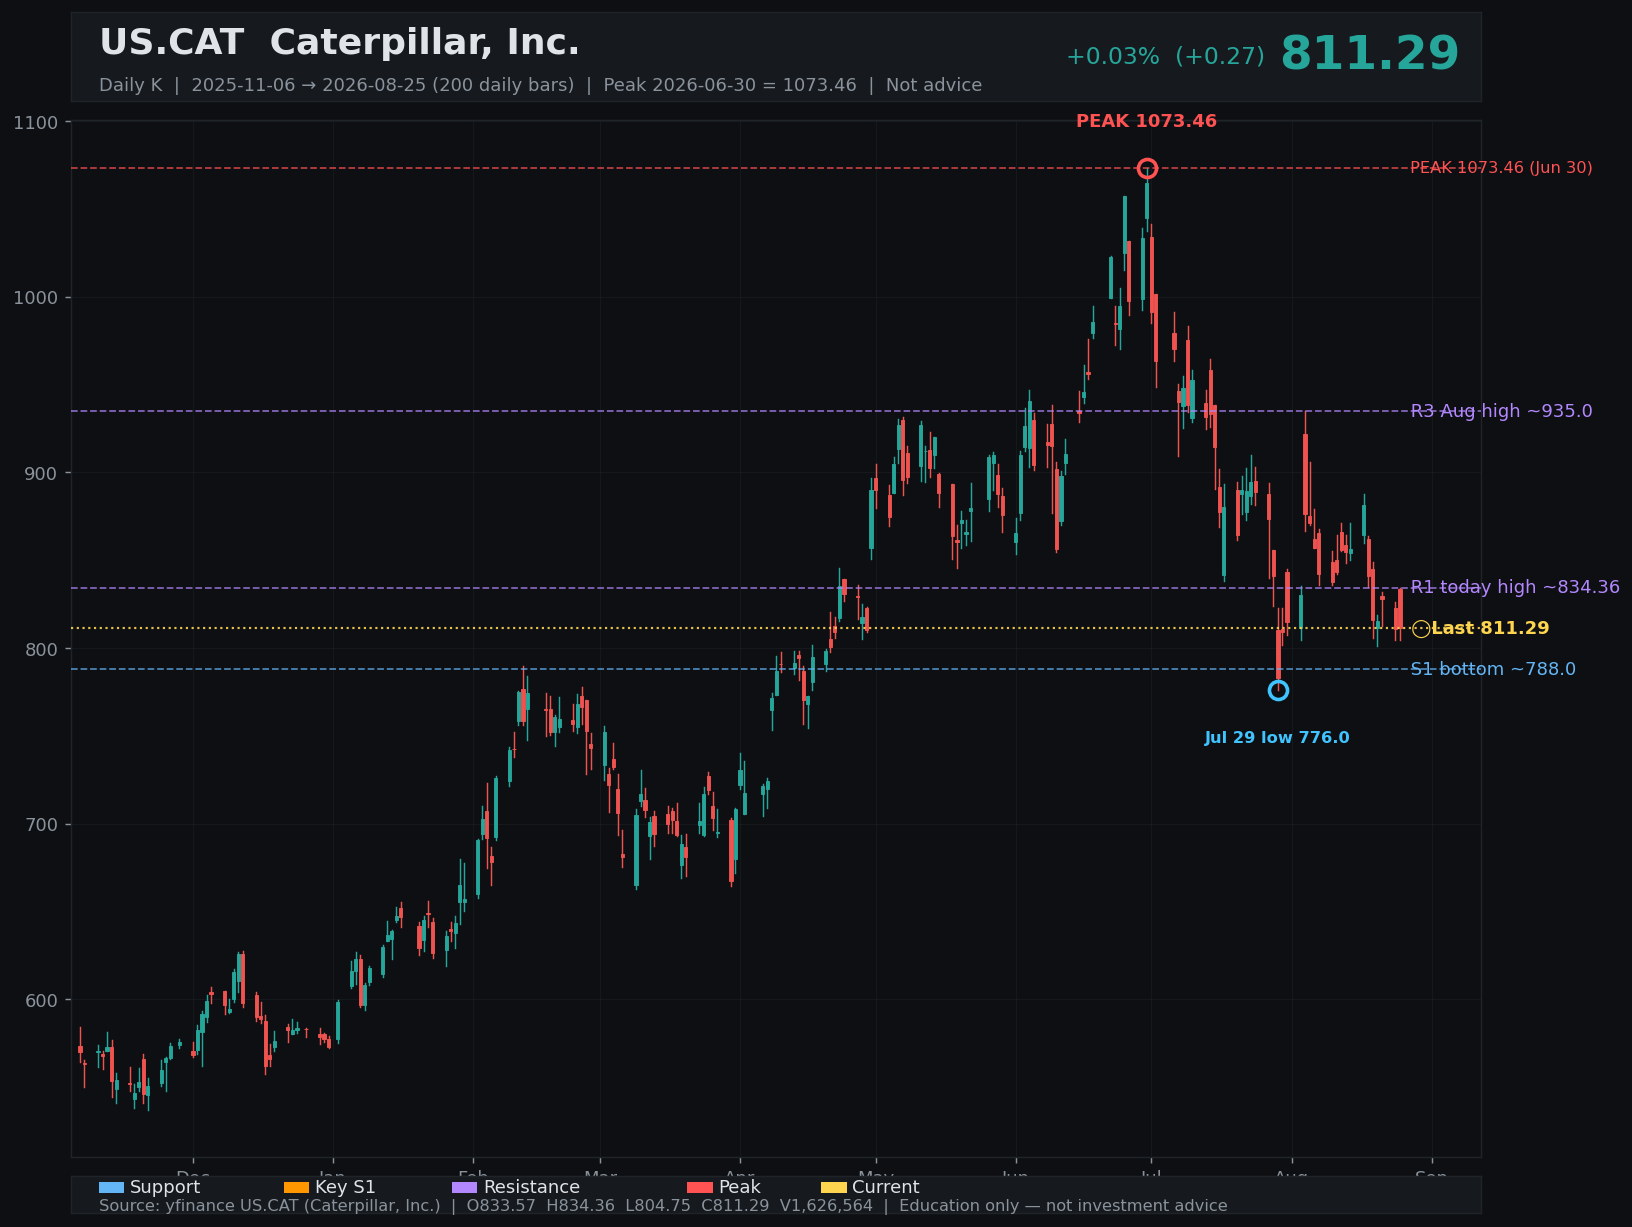Click the 'Key S1' legend text
Screen dimensions: 1632x1227
345,1187
